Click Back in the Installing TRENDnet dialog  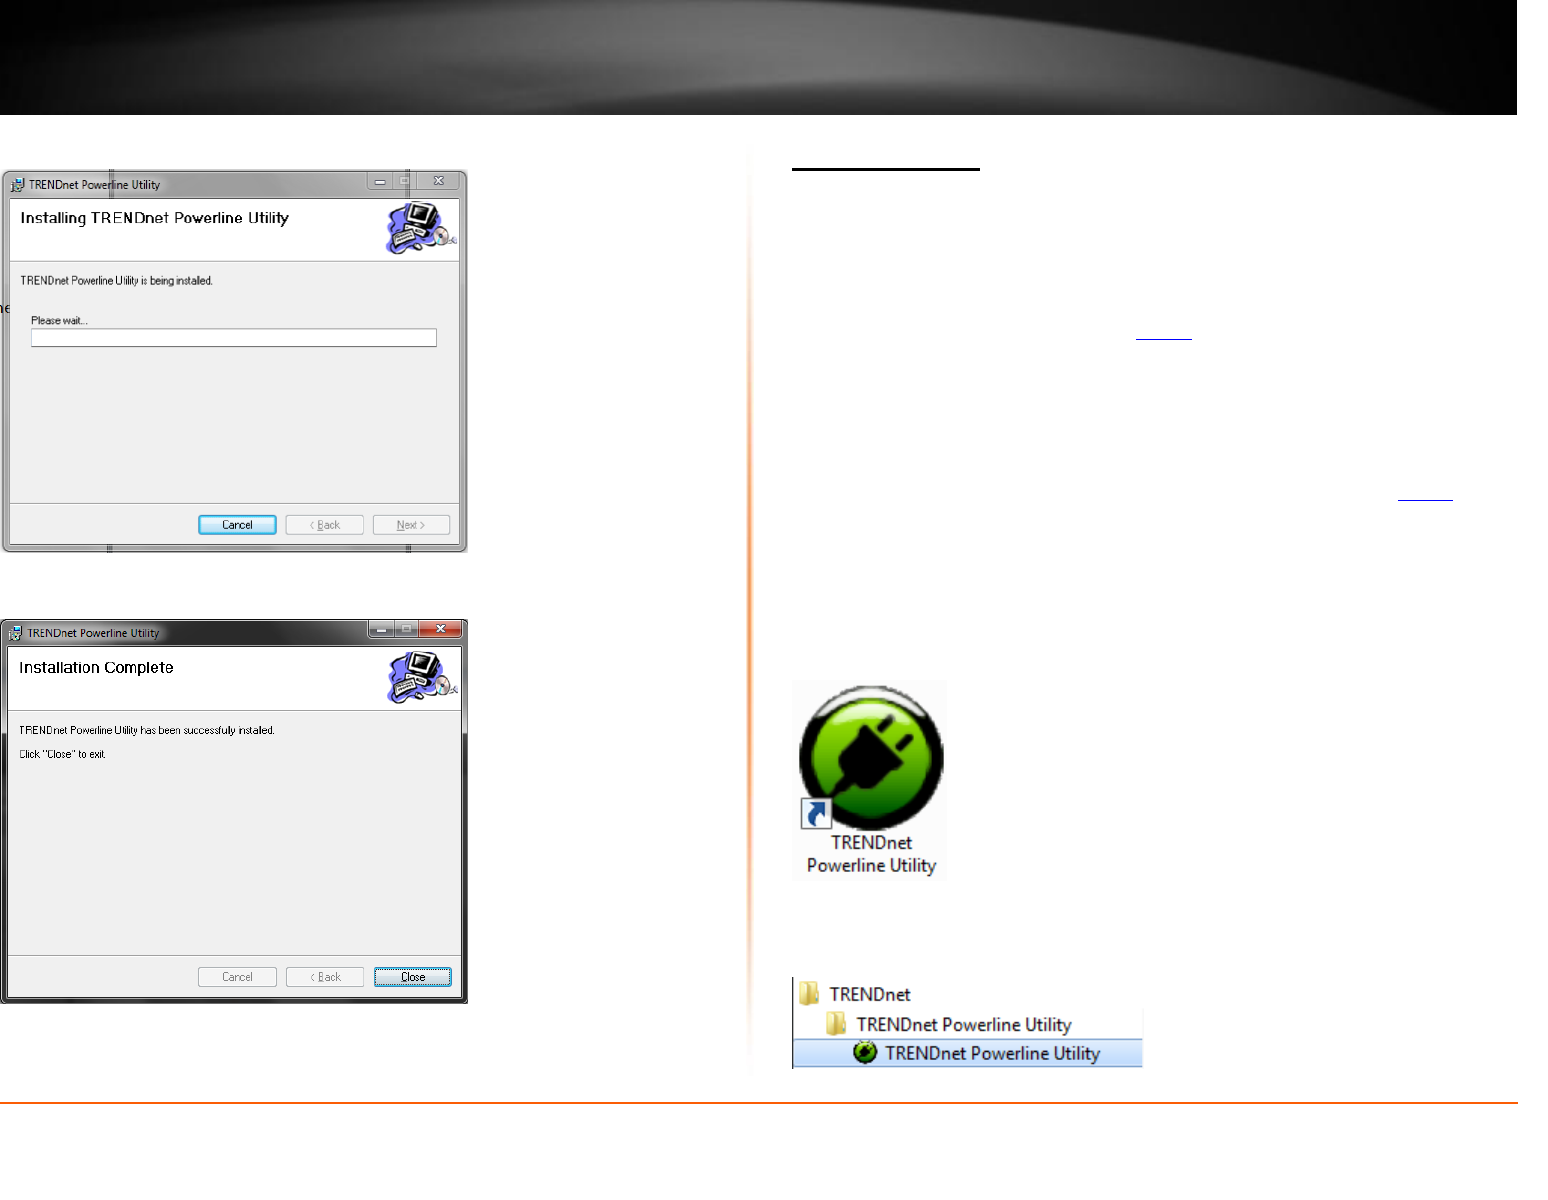coord(325,525)
